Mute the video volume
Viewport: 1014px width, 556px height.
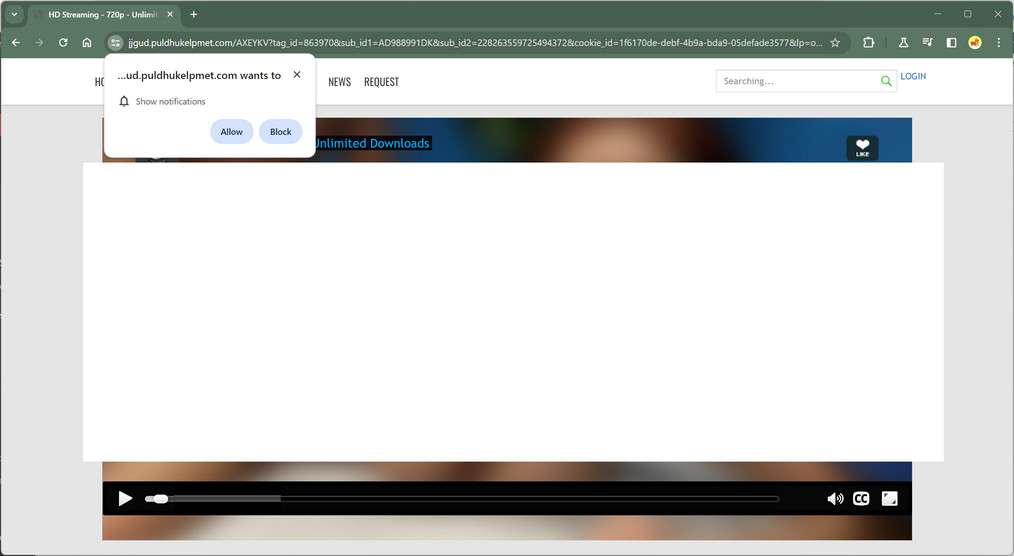[835, 498]
